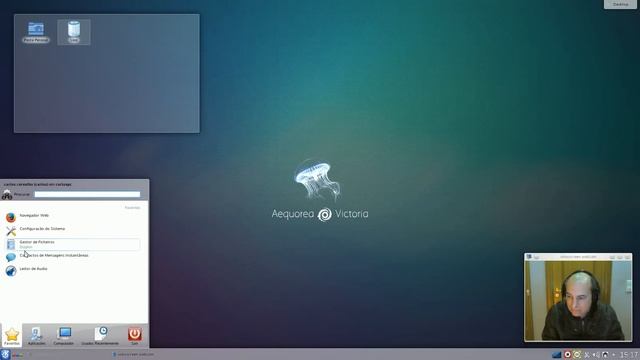Click the KDE launcher button in the taskbar
640x360 pixels.
5,354
